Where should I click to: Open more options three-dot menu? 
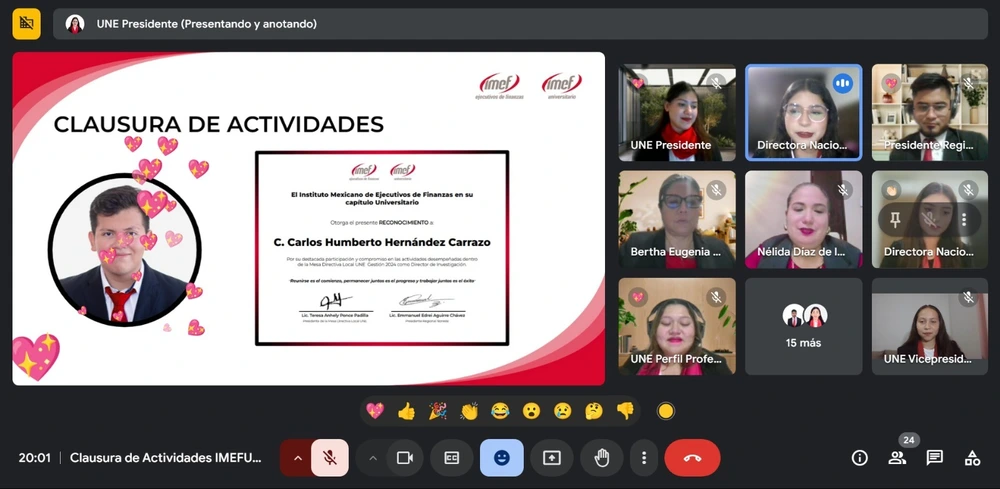tap(644, 458)
